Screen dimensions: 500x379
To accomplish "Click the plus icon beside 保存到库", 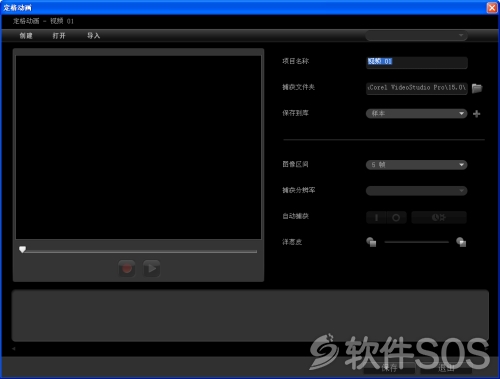I will [x=477, y=114].
